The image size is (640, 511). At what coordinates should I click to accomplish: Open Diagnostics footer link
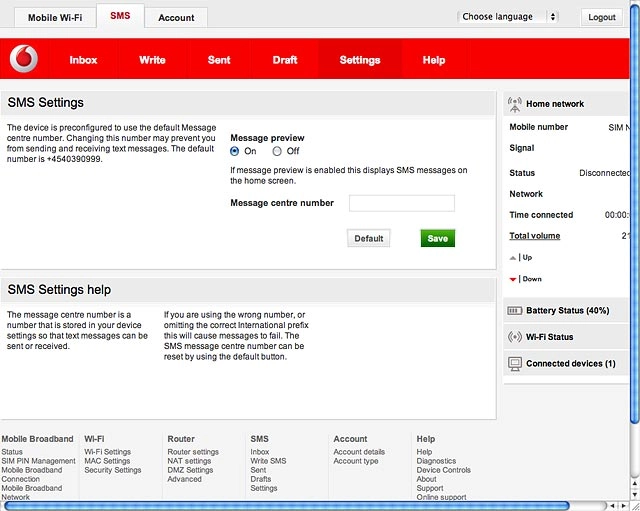[x=436, y=461]
